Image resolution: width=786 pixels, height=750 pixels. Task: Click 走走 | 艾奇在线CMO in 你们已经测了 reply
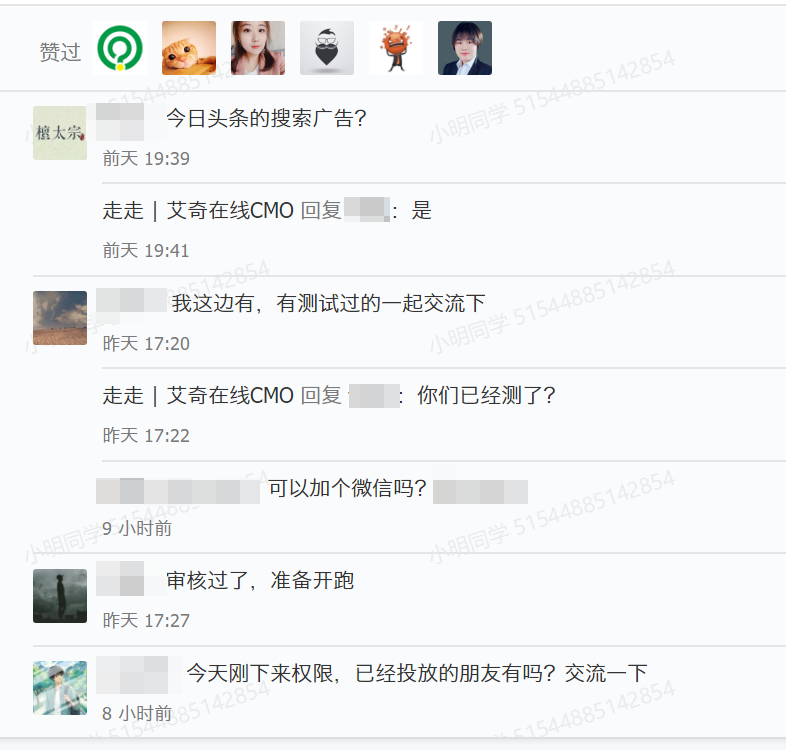[198, 396]
